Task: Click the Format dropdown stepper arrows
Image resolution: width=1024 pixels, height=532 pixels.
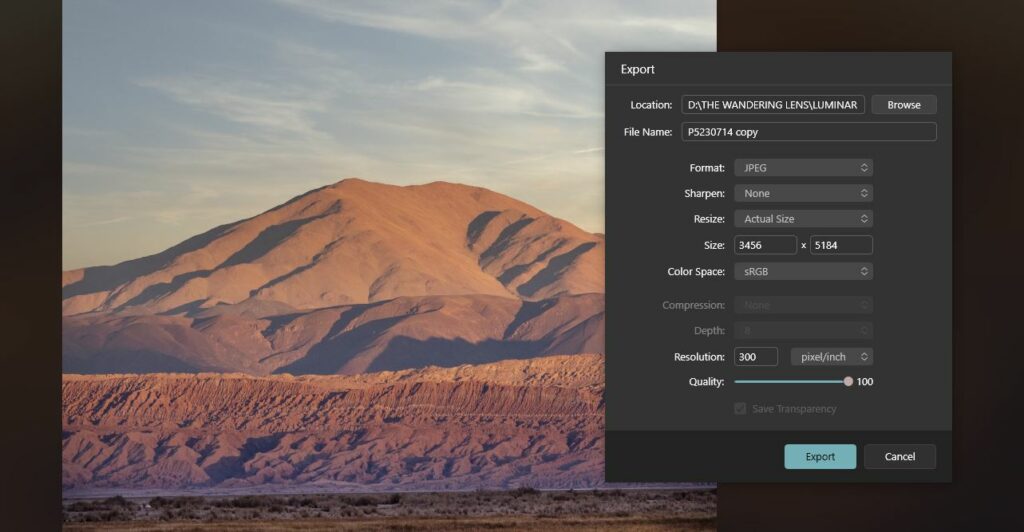Action: 864,168
